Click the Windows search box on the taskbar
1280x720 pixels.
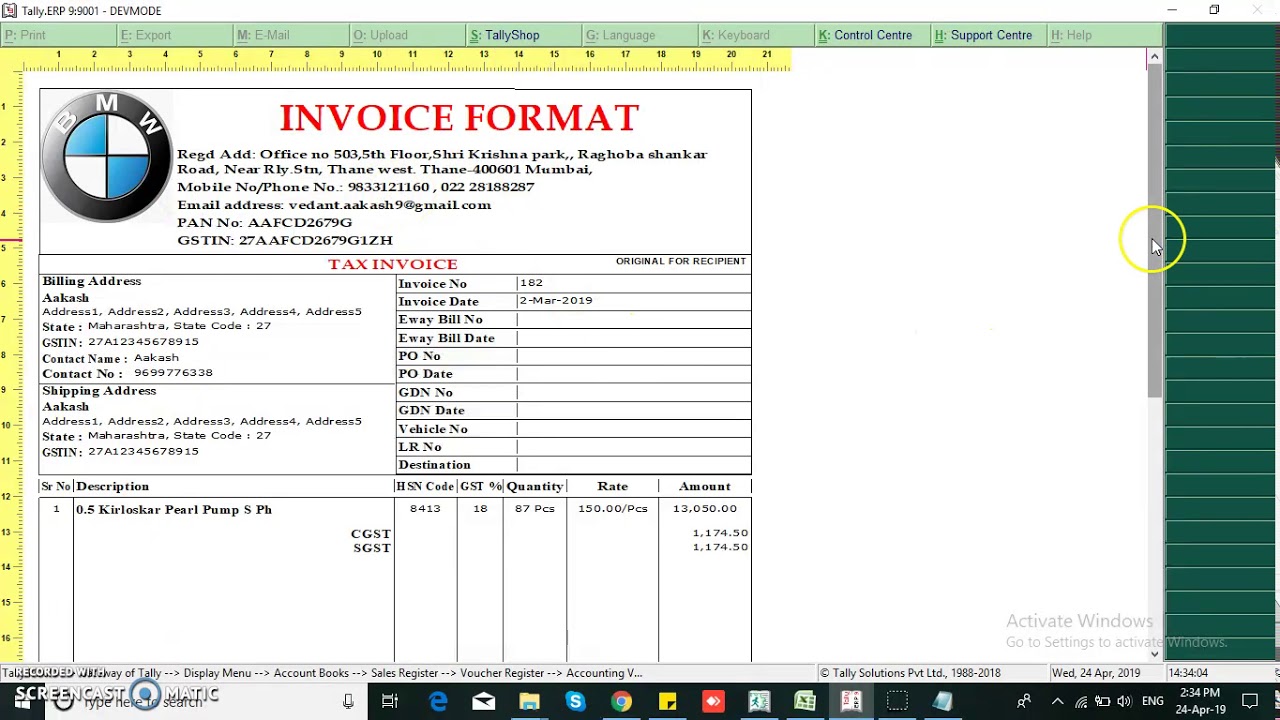pos(200,702)
